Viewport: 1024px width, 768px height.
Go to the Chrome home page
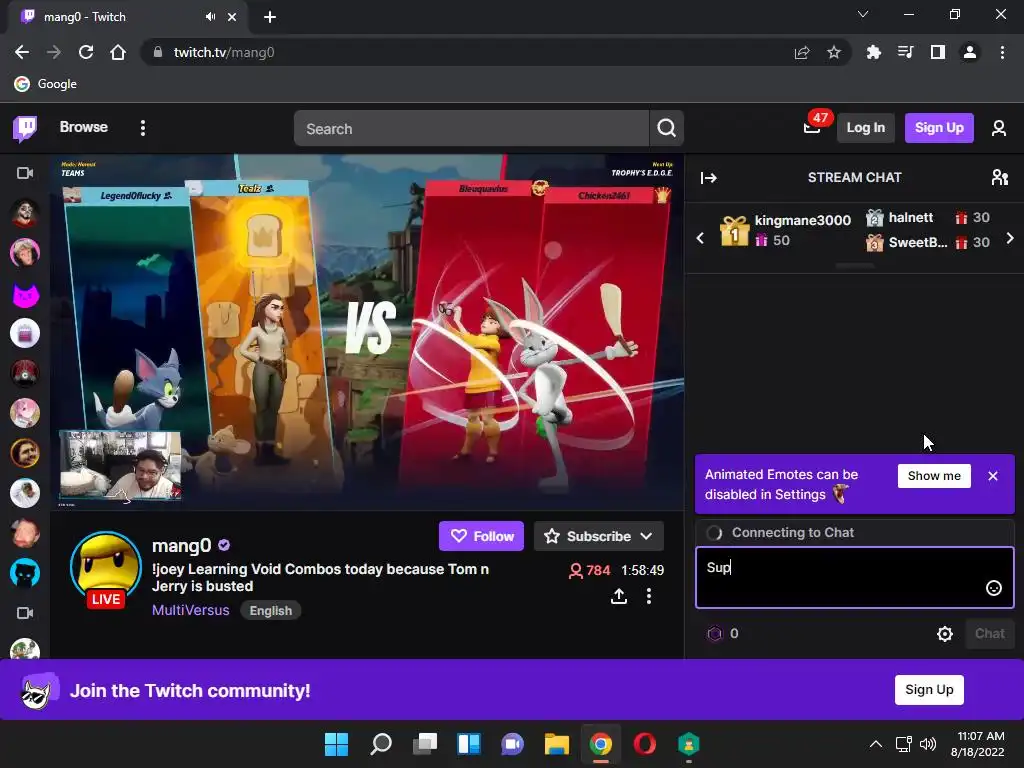(118, 52)
